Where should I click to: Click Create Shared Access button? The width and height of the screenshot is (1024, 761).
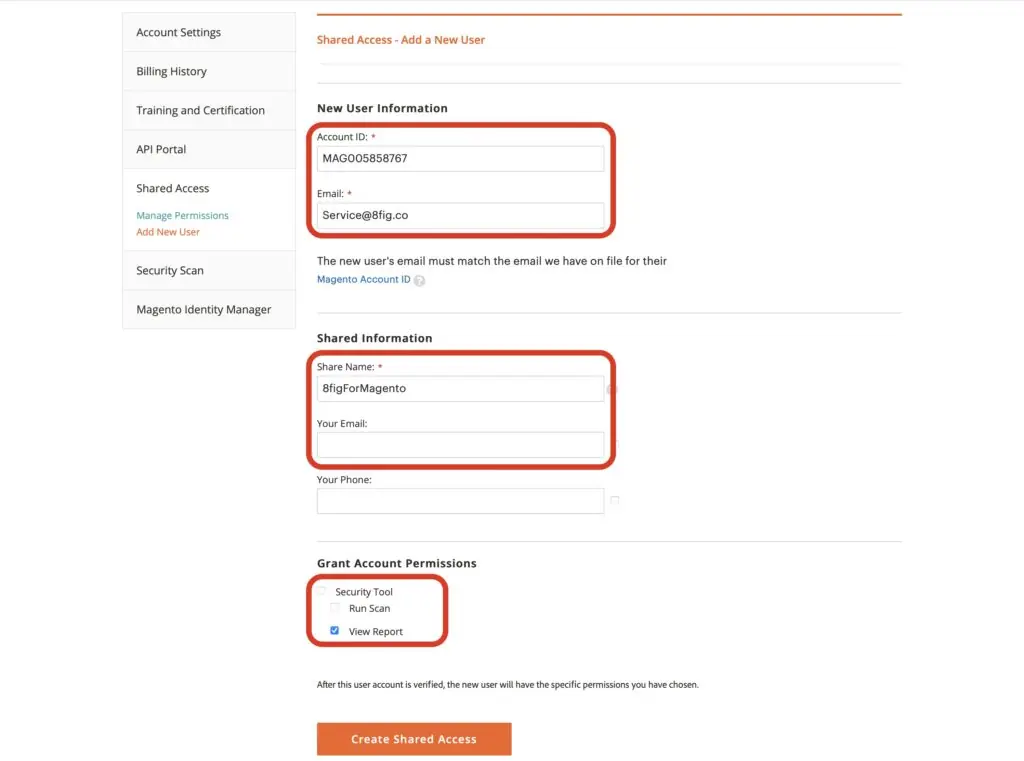point(414,739)
